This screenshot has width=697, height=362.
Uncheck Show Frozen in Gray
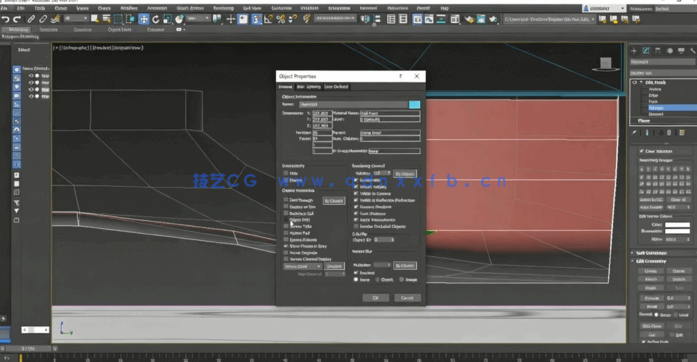(286, 245)
